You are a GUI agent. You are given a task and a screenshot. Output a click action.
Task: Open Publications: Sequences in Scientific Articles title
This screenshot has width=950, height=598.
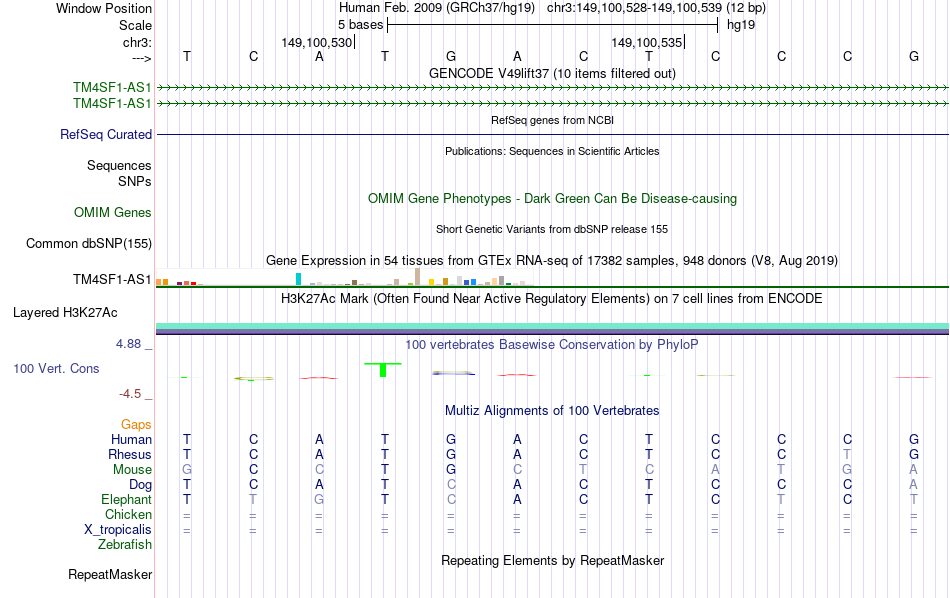tap(552, 151)
